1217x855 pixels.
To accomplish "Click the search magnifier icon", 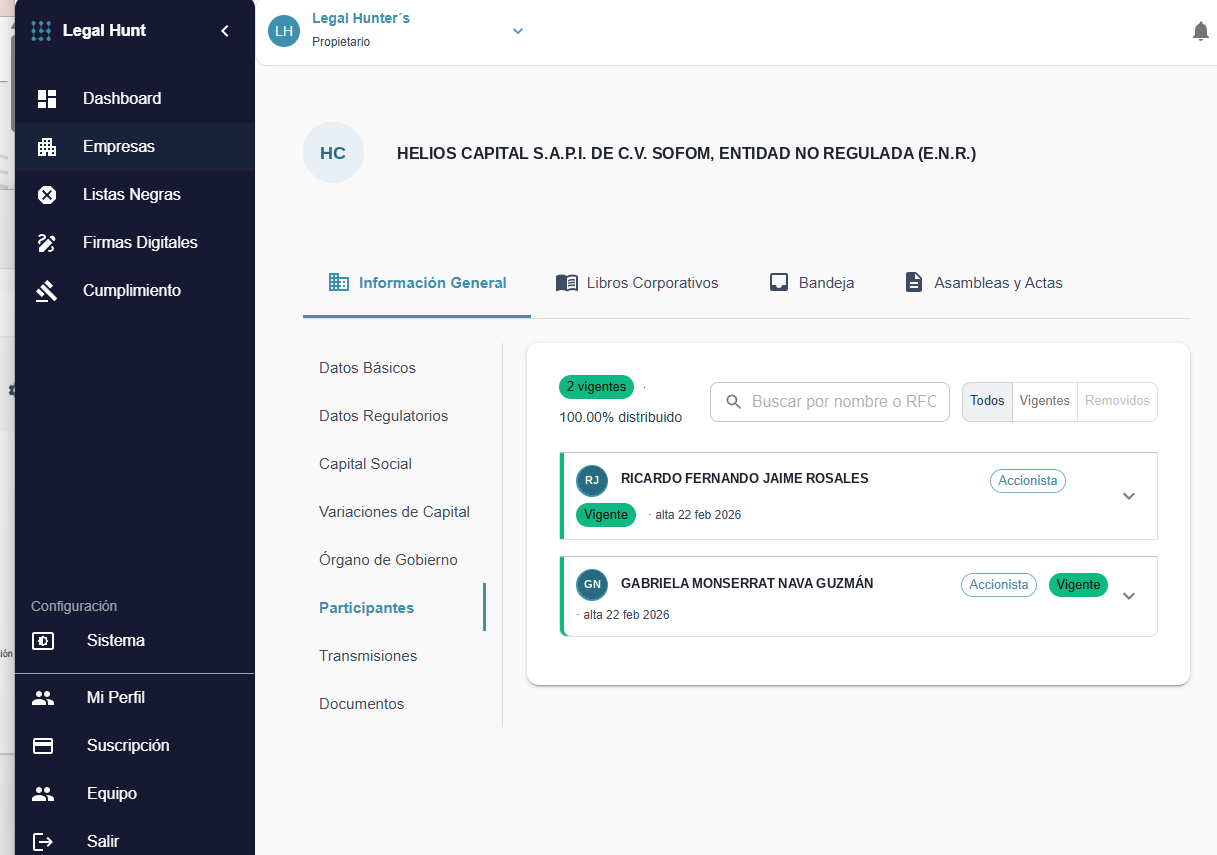I will (x=734, y=401).
